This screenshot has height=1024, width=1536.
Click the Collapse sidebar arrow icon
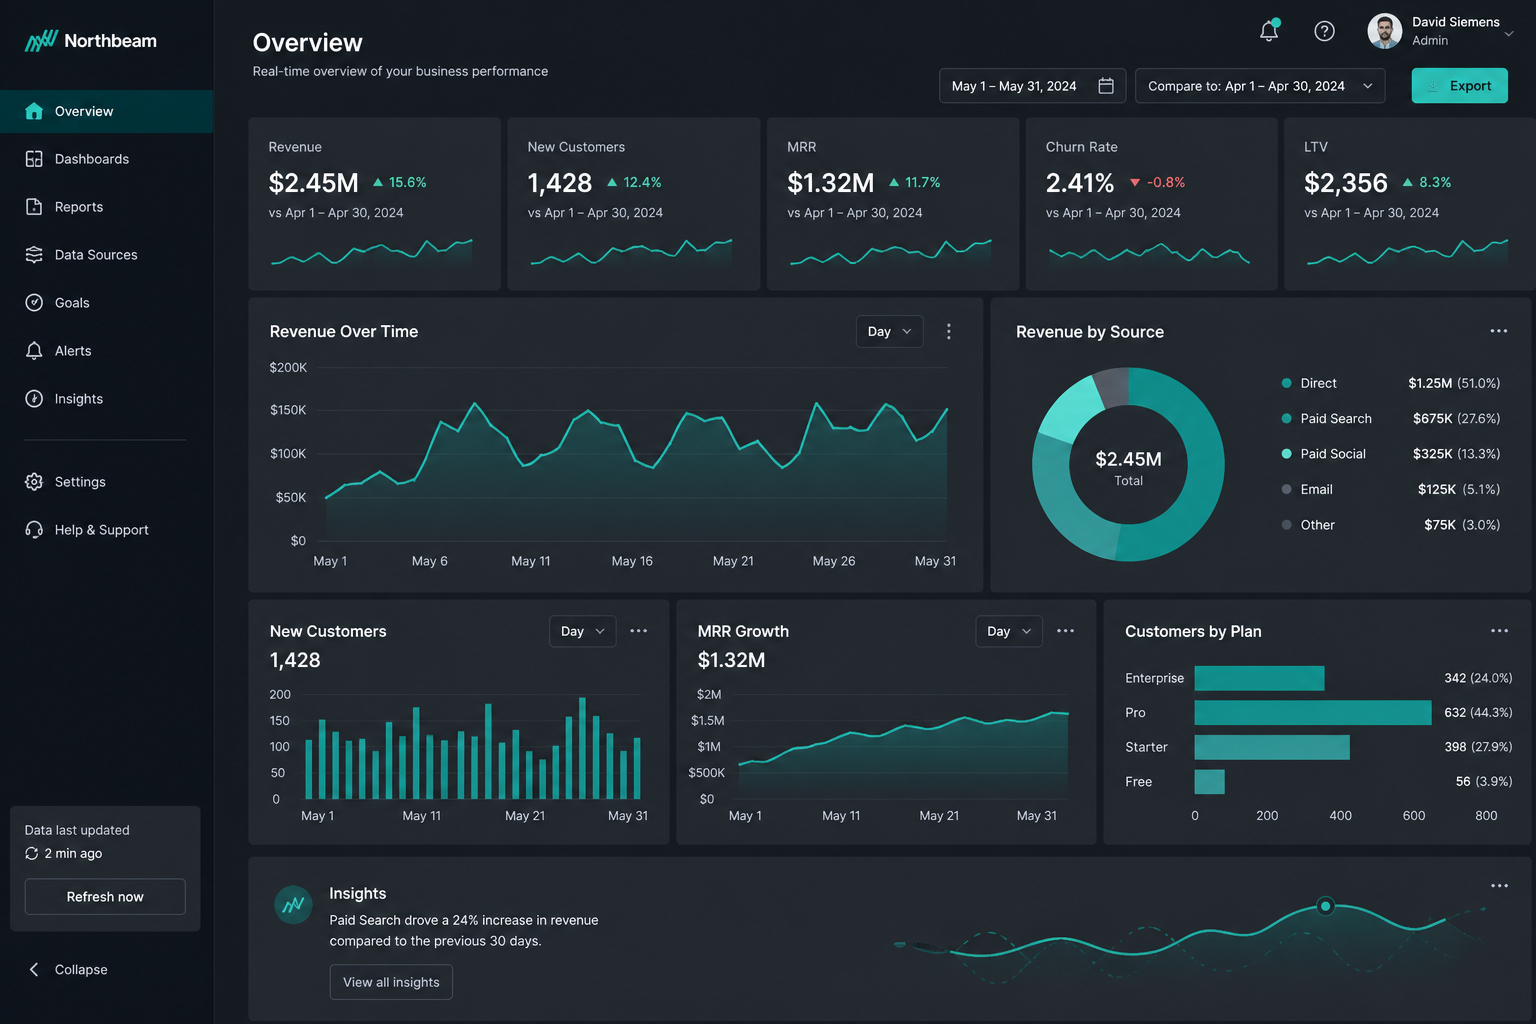pyautogui.click(x=34, y=970)
